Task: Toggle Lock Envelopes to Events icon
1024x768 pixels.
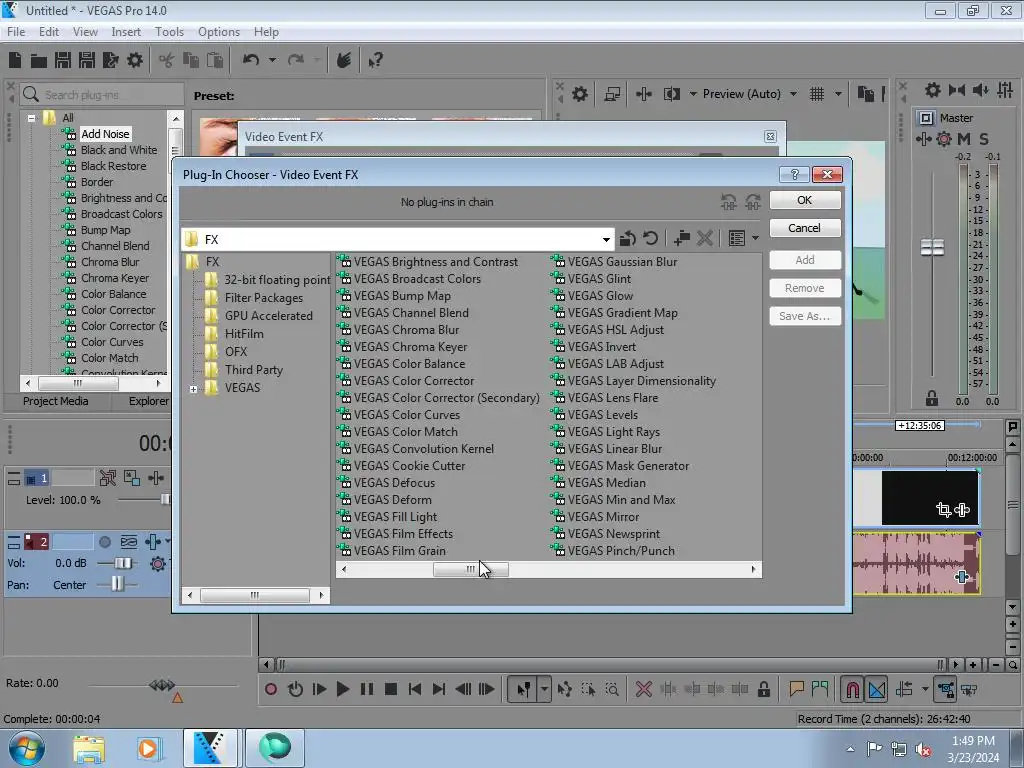Action: [946, 690]
